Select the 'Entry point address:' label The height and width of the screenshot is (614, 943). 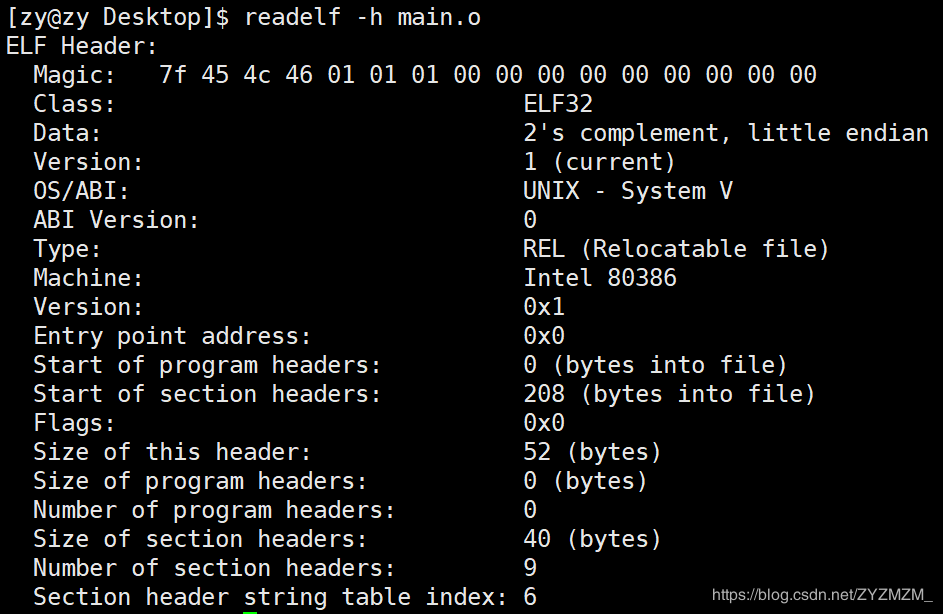click(172, 336)
